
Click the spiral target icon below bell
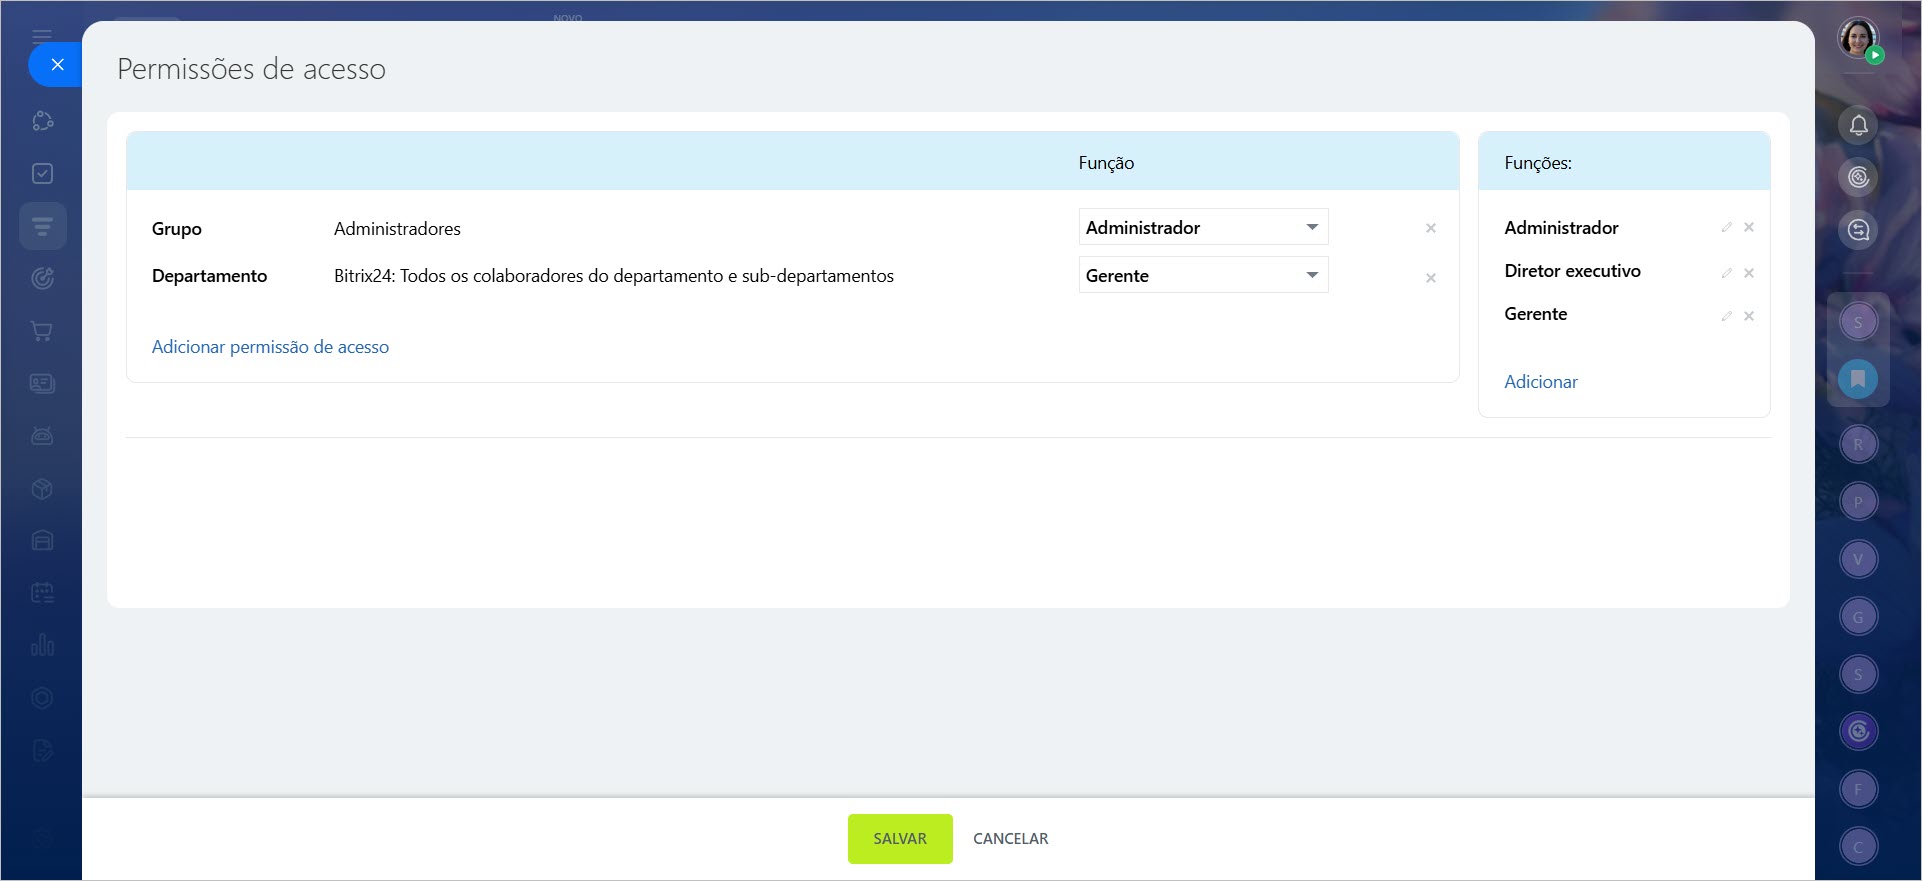pos(1858,177)
